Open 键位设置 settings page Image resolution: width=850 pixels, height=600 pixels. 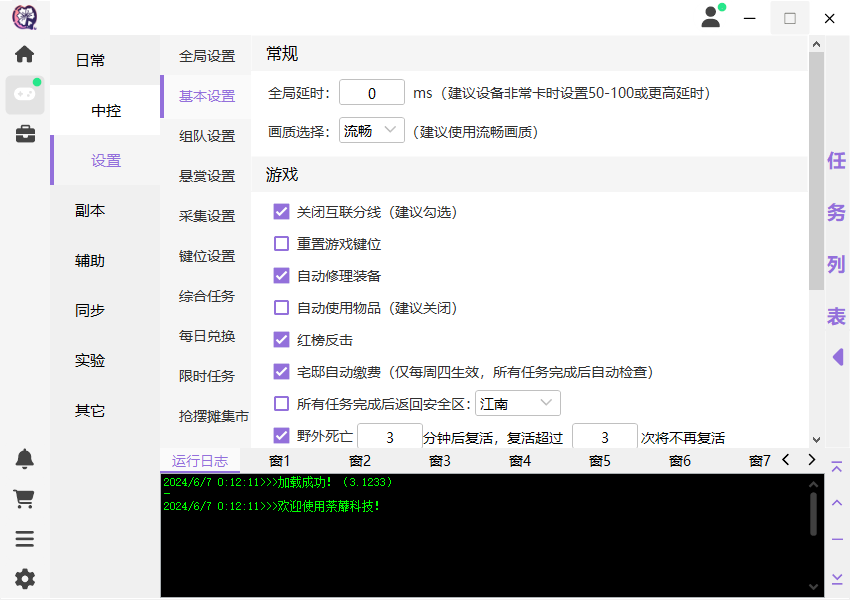pos(207,256)
